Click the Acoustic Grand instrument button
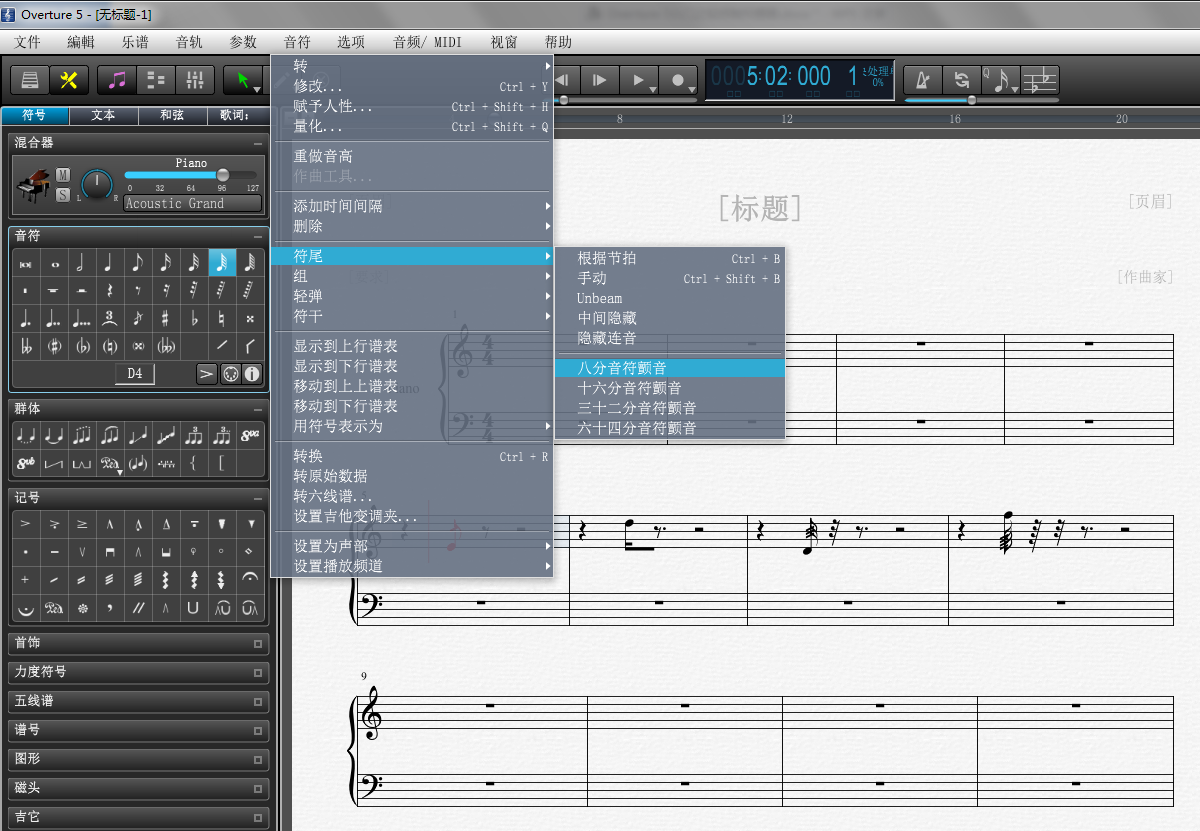 [190, 203]
